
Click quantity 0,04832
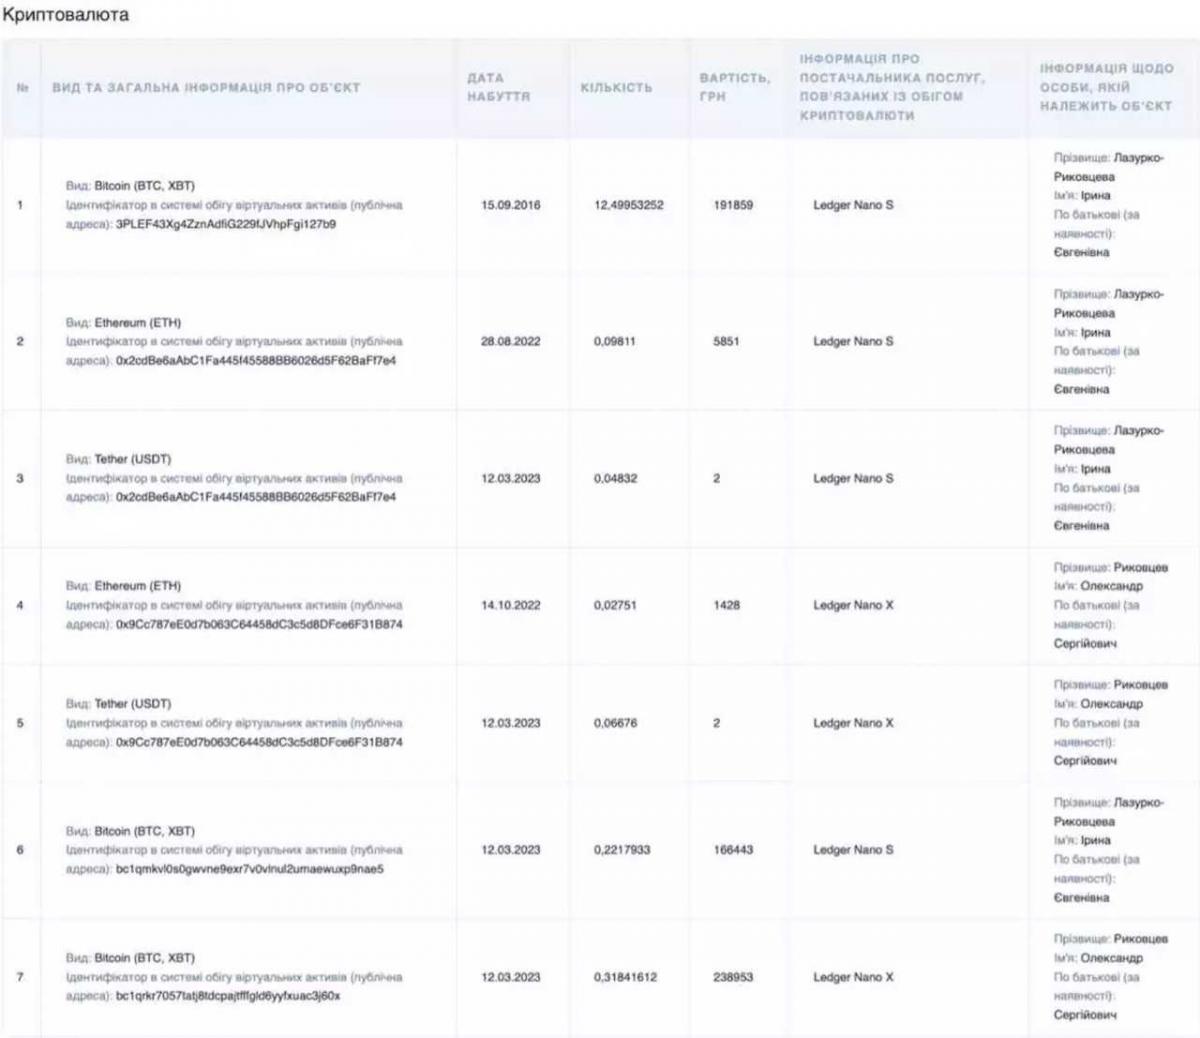click(615, 478)
